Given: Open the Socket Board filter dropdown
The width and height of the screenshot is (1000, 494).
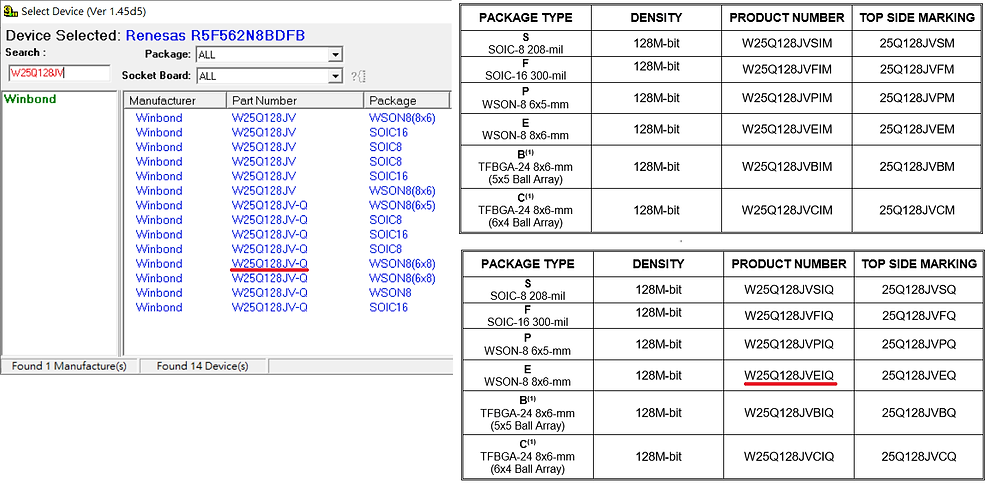Looking at the screenshot, I should [336, 76].
